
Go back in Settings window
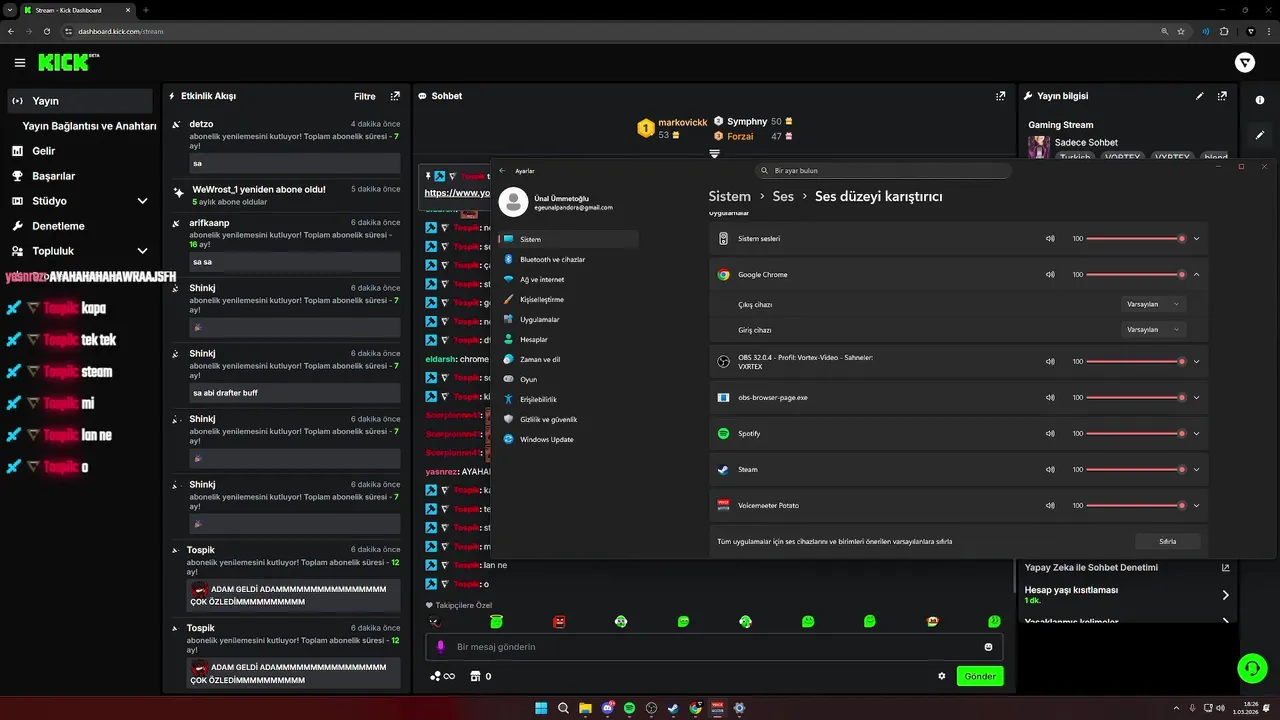coord(502,171)
